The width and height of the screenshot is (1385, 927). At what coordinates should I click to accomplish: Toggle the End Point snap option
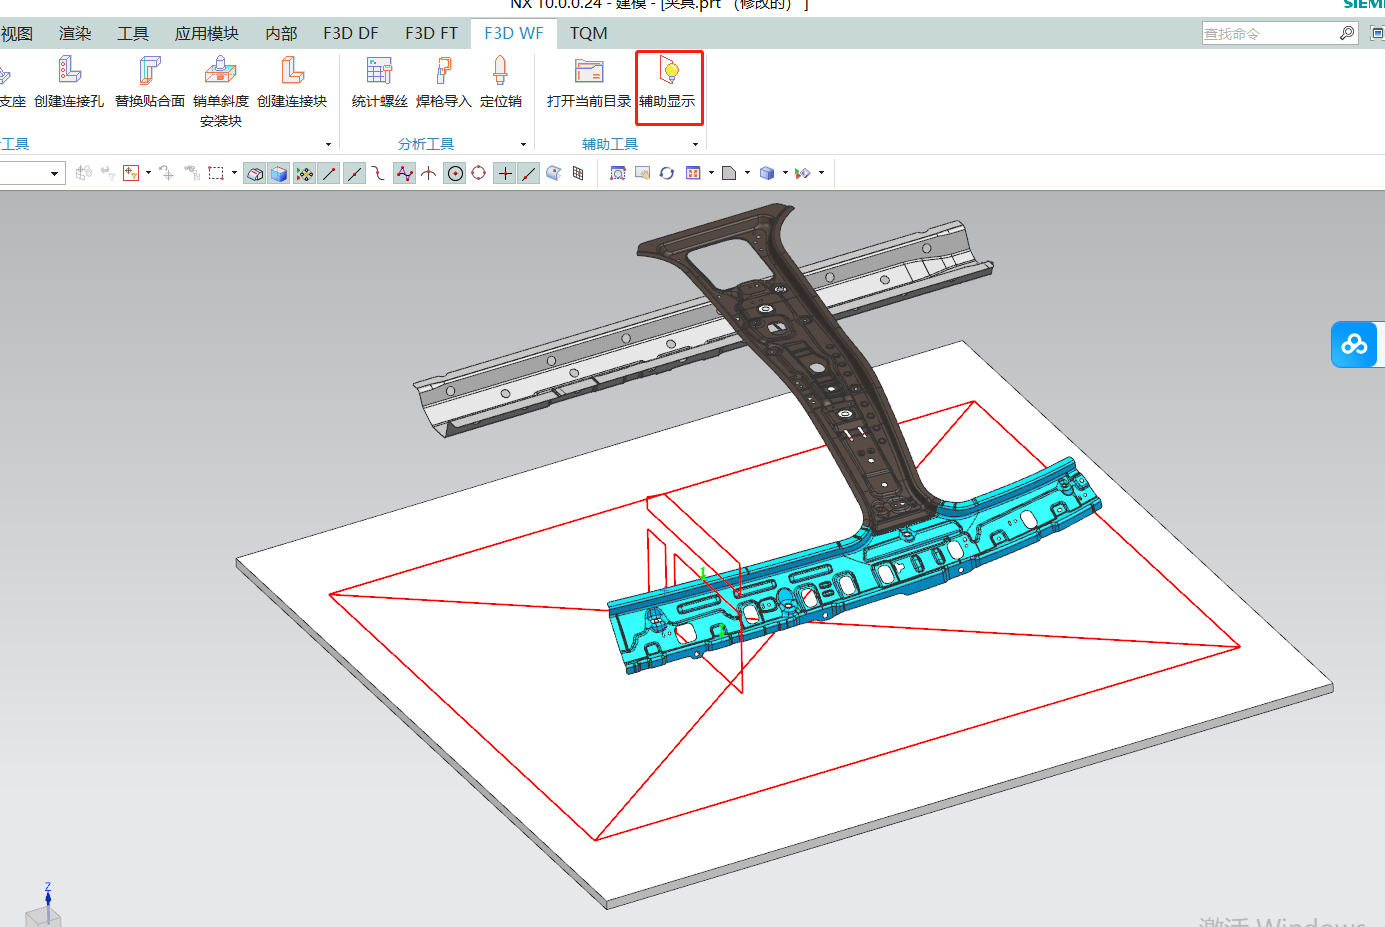coord(329,173)
